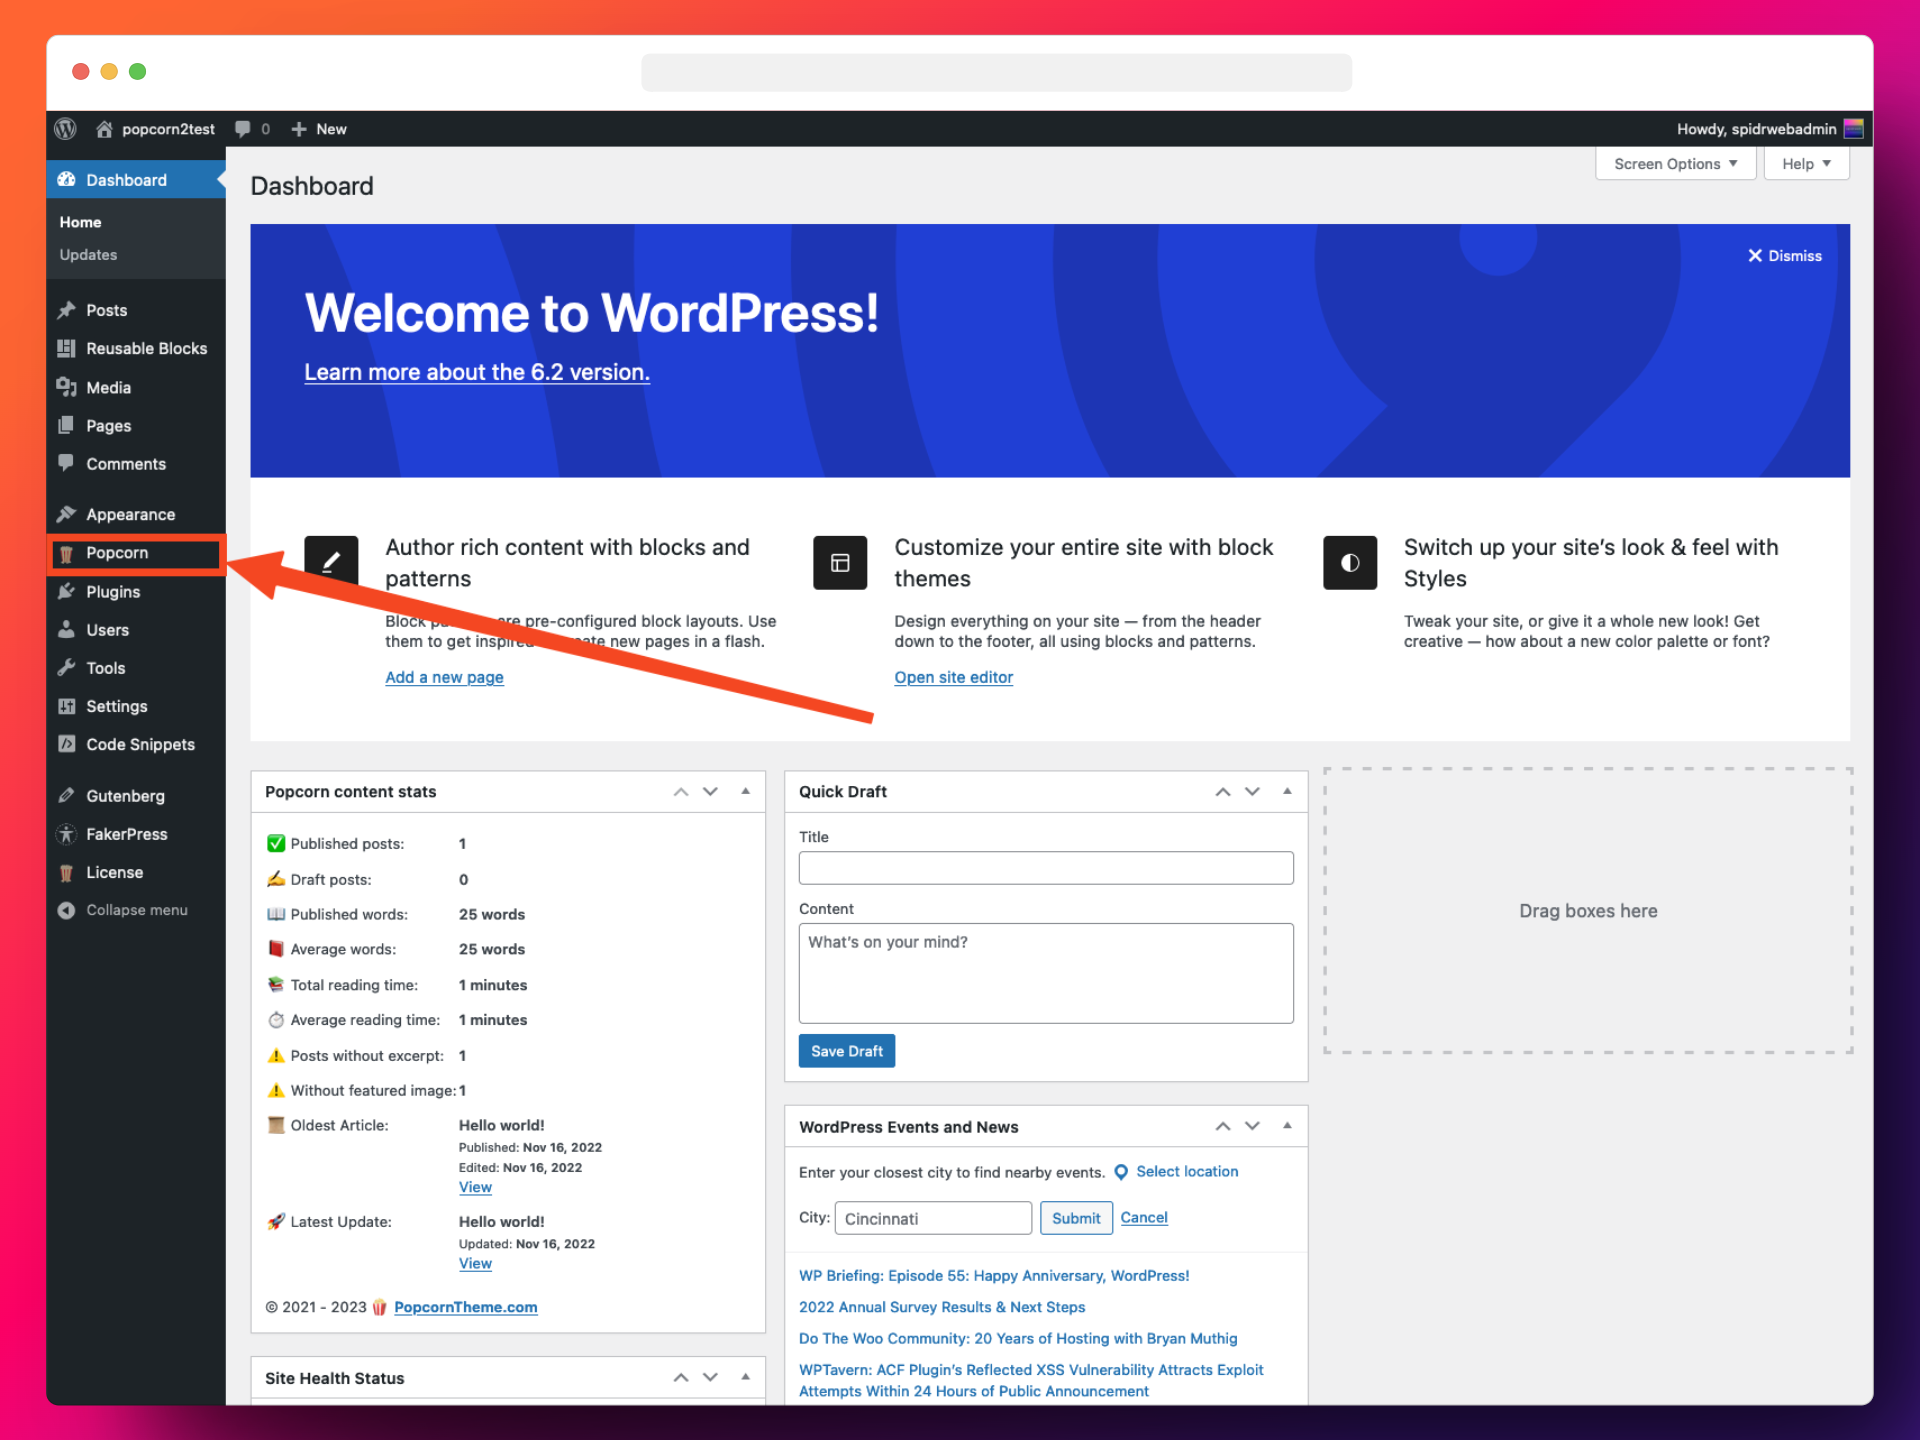1920x1440 pixels.
Task: Click the Gutenberg sidebar icon
Action: coord(66,795)
